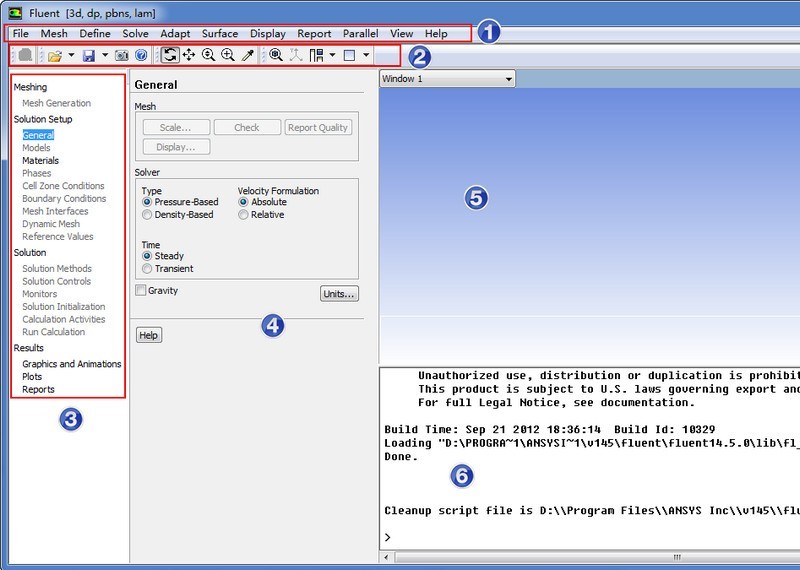Open the Surface menu

coord(220,34)
